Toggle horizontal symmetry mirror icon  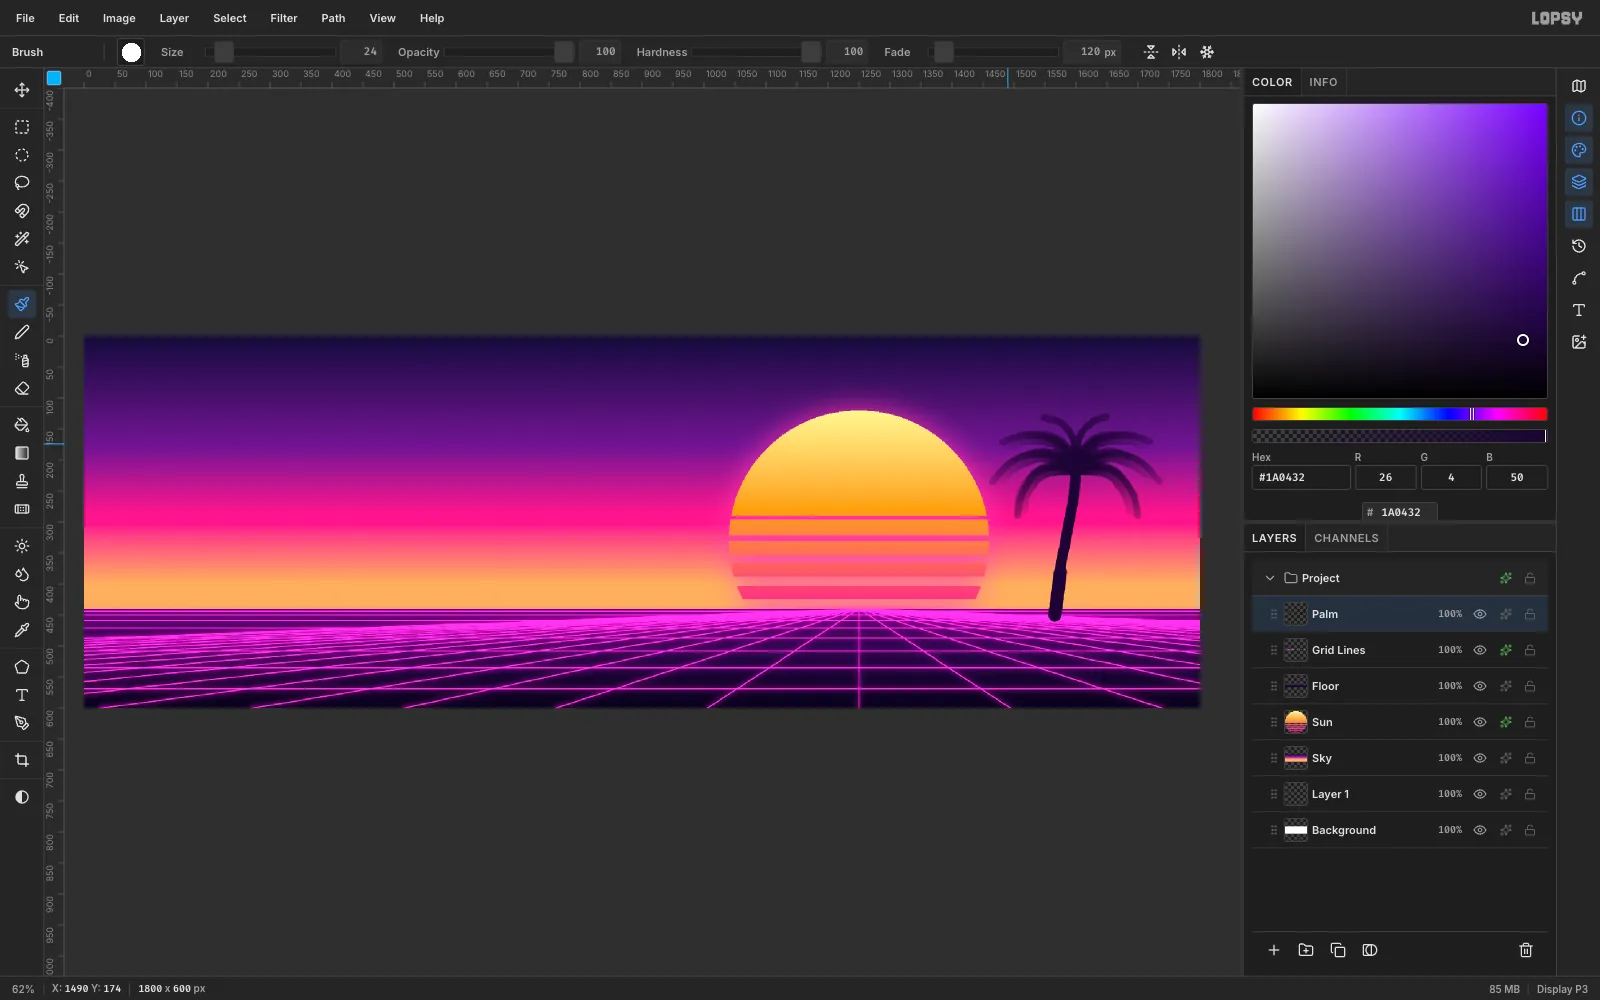tap(1179, 52)
